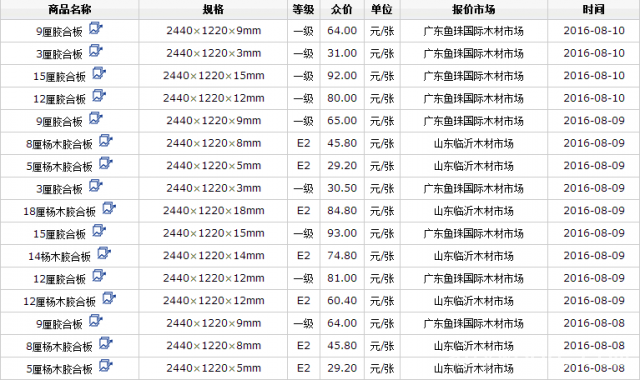Open the 18厘杨木胶合板 product name link

pyautogui.click(x=60, y=211)
